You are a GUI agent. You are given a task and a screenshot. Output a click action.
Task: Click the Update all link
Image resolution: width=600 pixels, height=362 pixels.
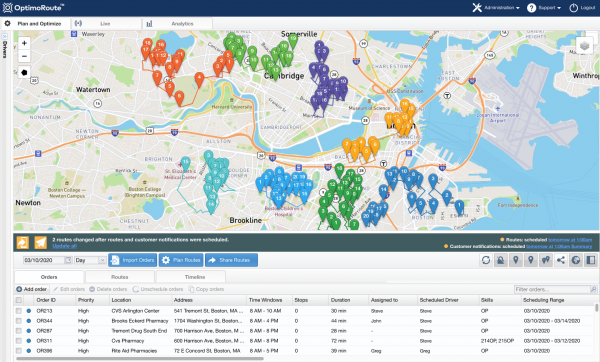click(x=64, y=246)
